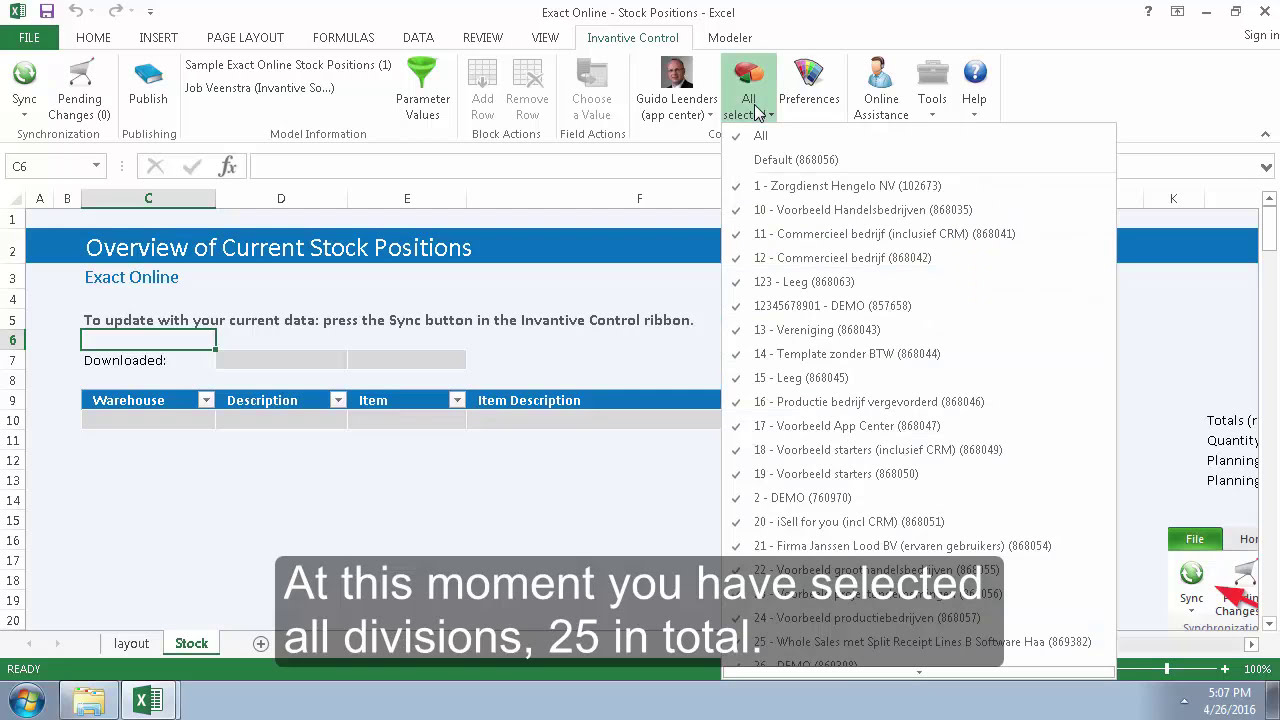The image size is (1280, 720).
Task: Click the Add Row icon
Action: point(483,75)
